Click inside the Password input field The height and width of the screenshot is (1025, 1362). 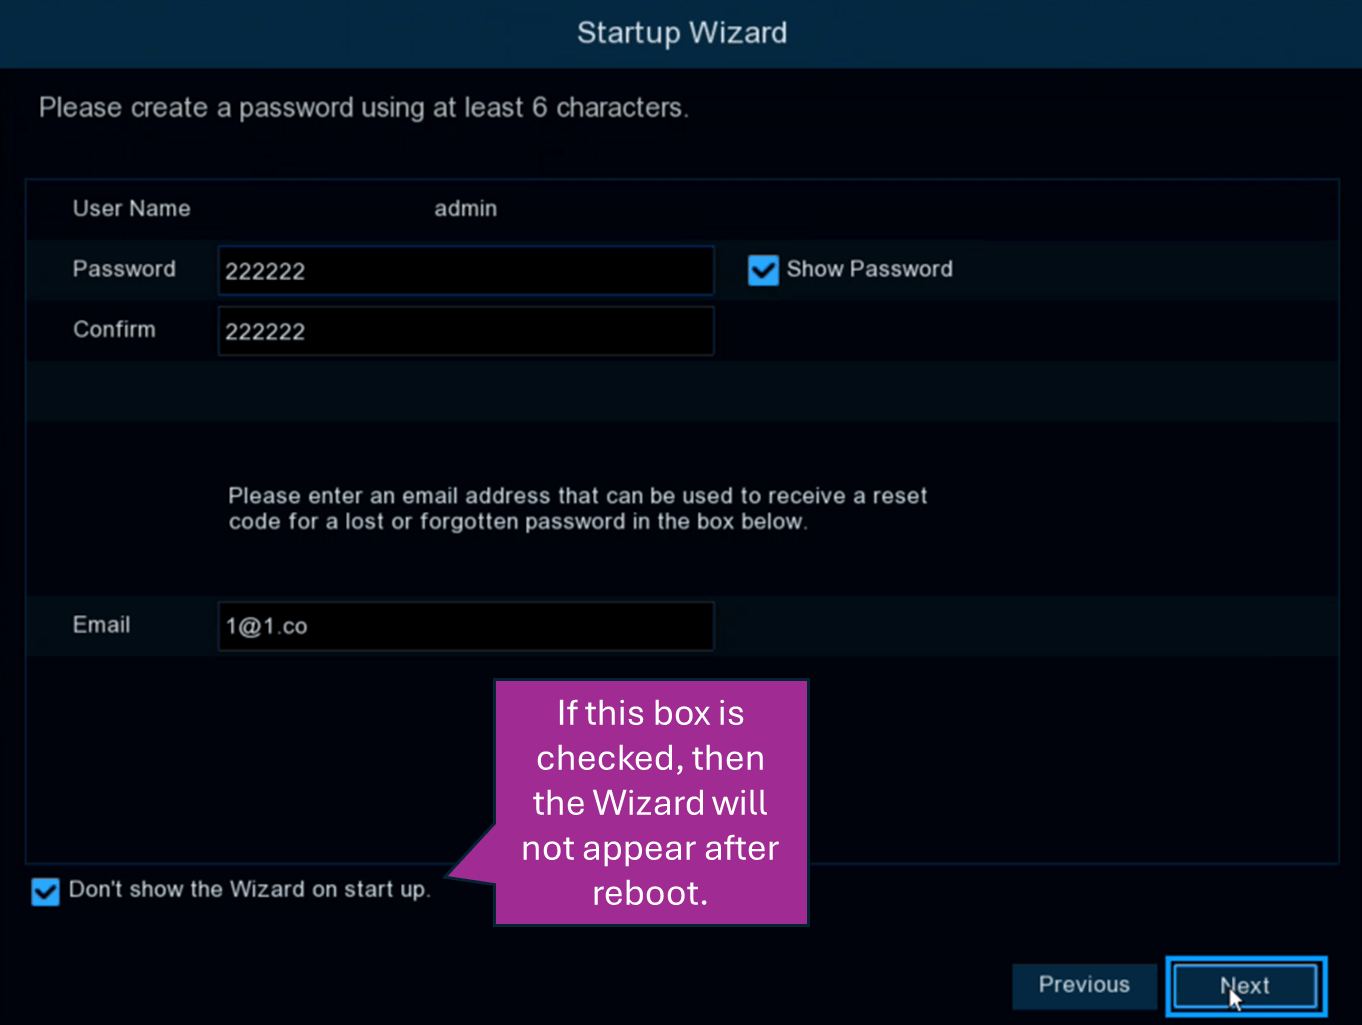click(x=465, y=270)
